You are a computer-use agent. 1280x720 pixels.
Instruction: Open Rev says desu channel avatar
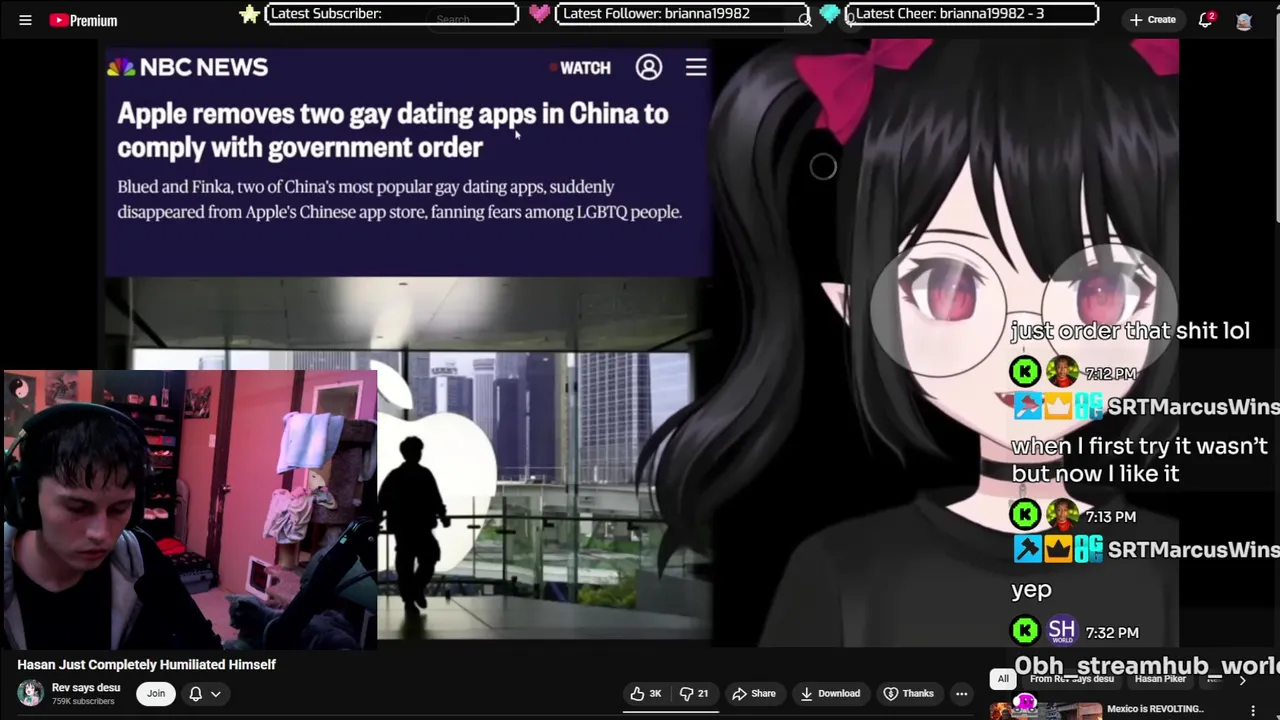pos(31,693)
